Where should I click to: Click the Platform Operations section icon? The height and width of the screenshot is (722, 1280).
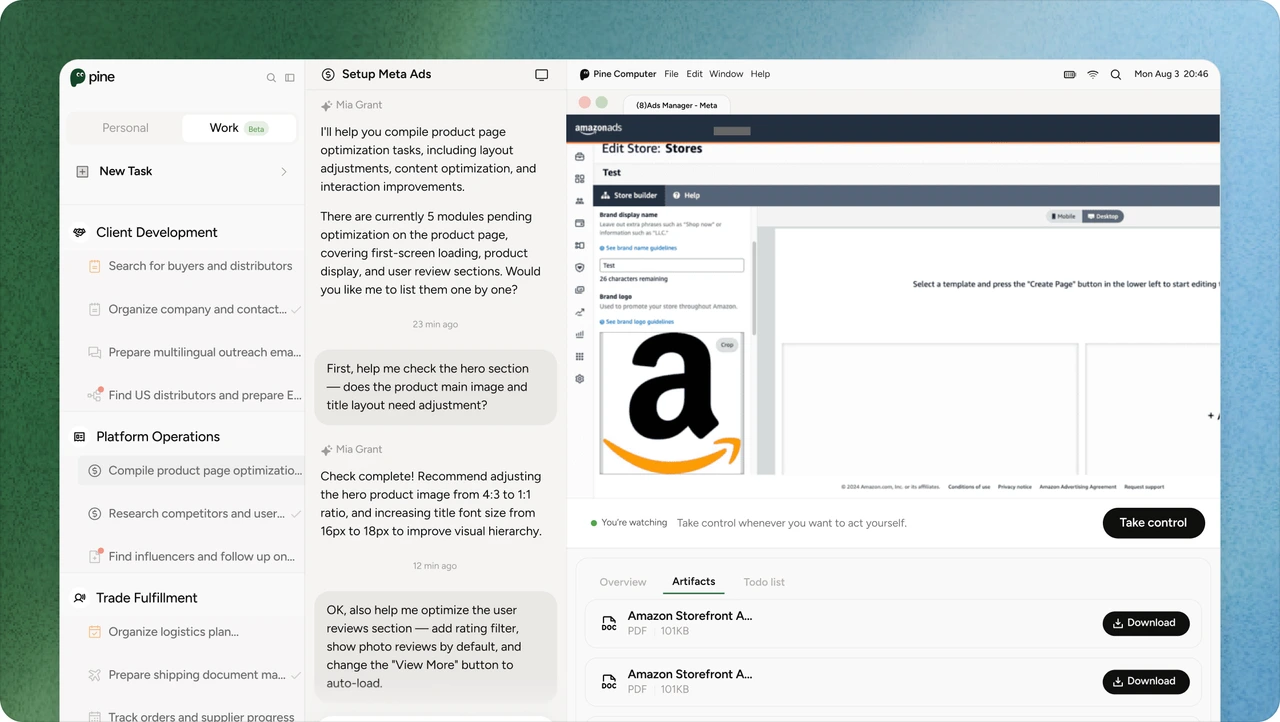pyautogui.click(x=80, y=437)
